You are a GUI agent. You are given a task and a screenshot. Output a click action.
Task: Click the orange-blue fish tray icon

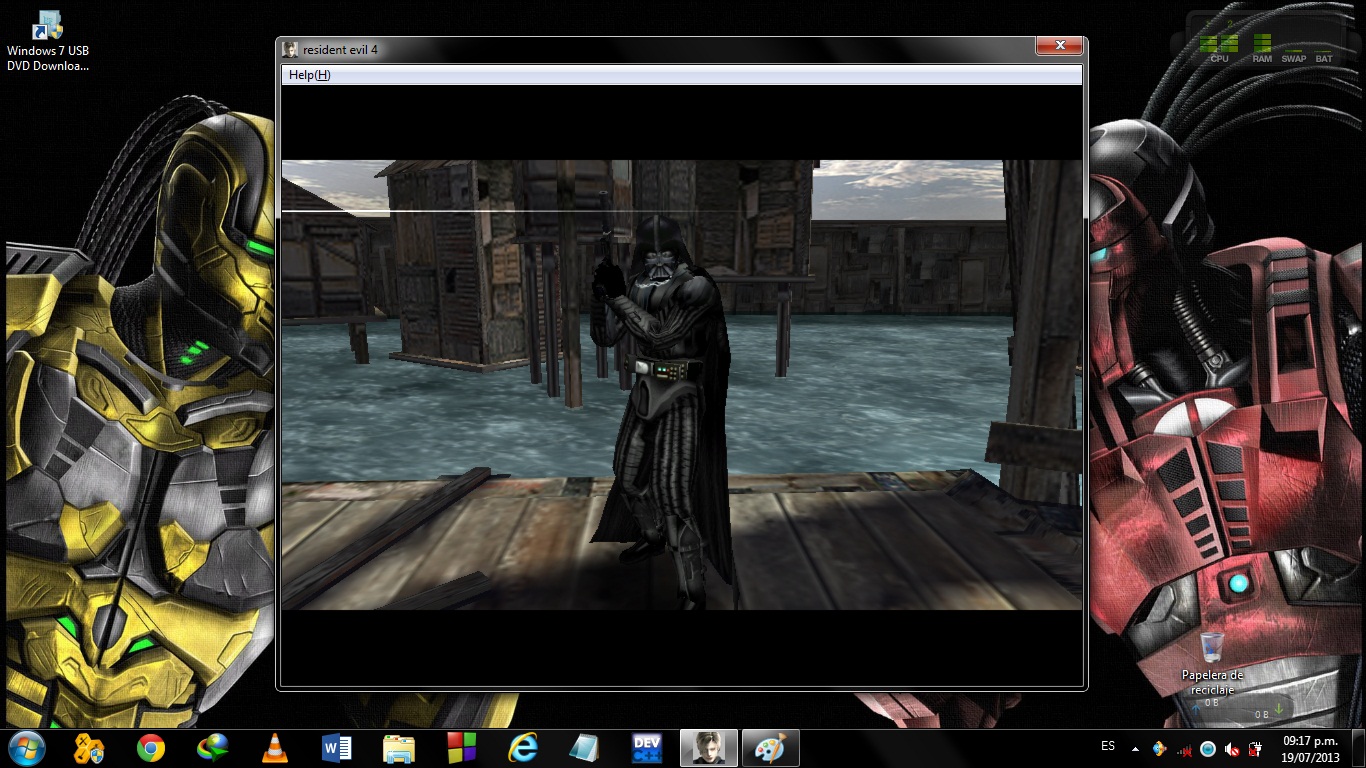pos(1160,748)
